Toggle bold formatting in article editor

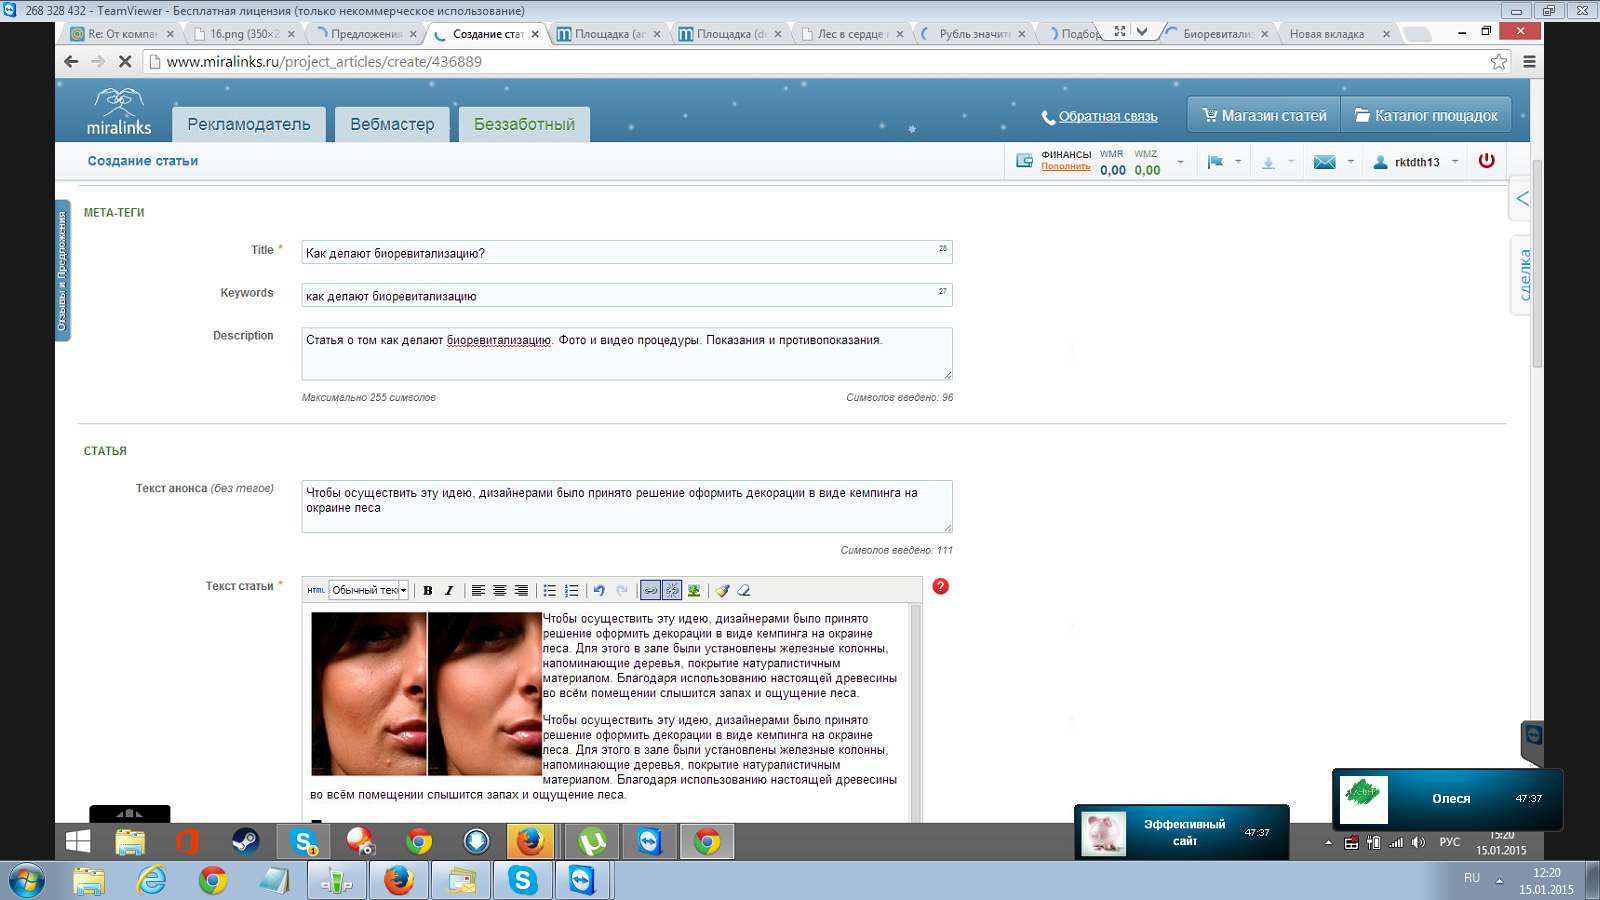pos(428,590)
